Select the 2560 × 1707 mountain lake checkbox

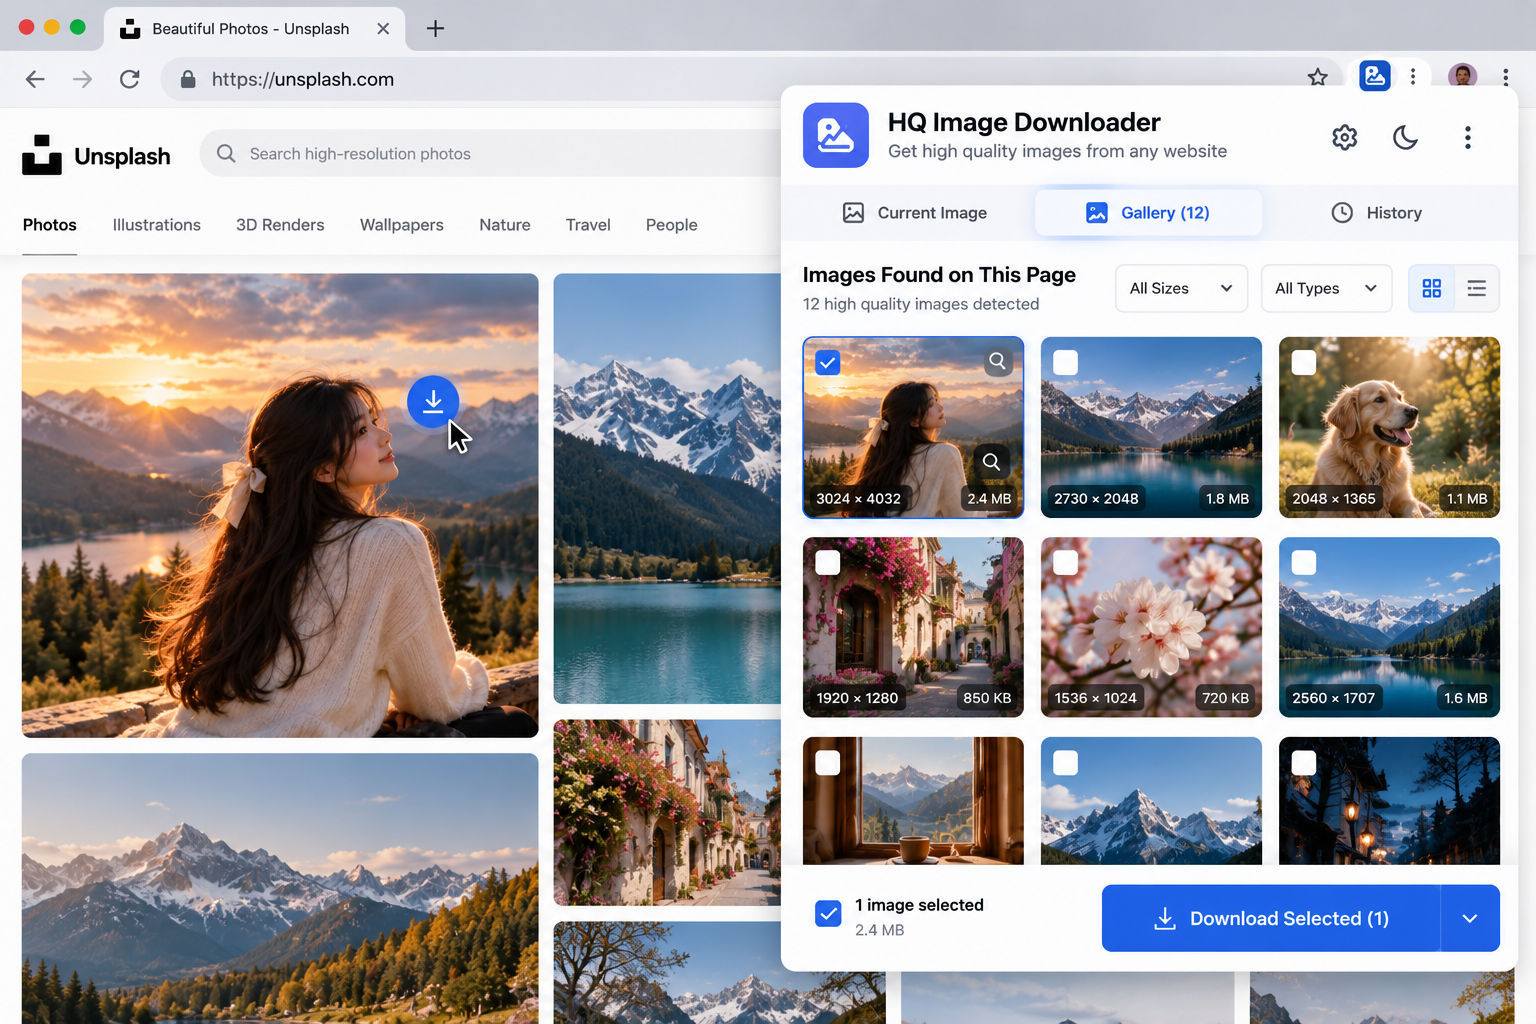[x=1304, y=562]
